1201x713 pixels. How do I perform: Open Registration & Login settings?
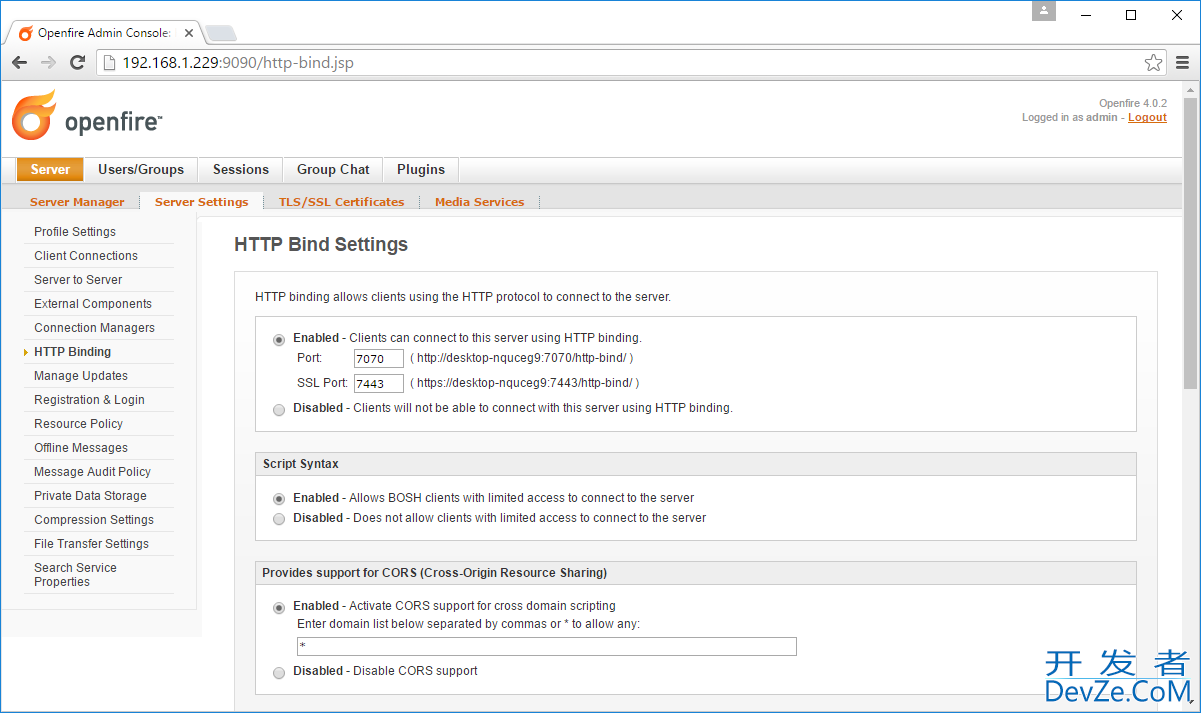(89, 400)
